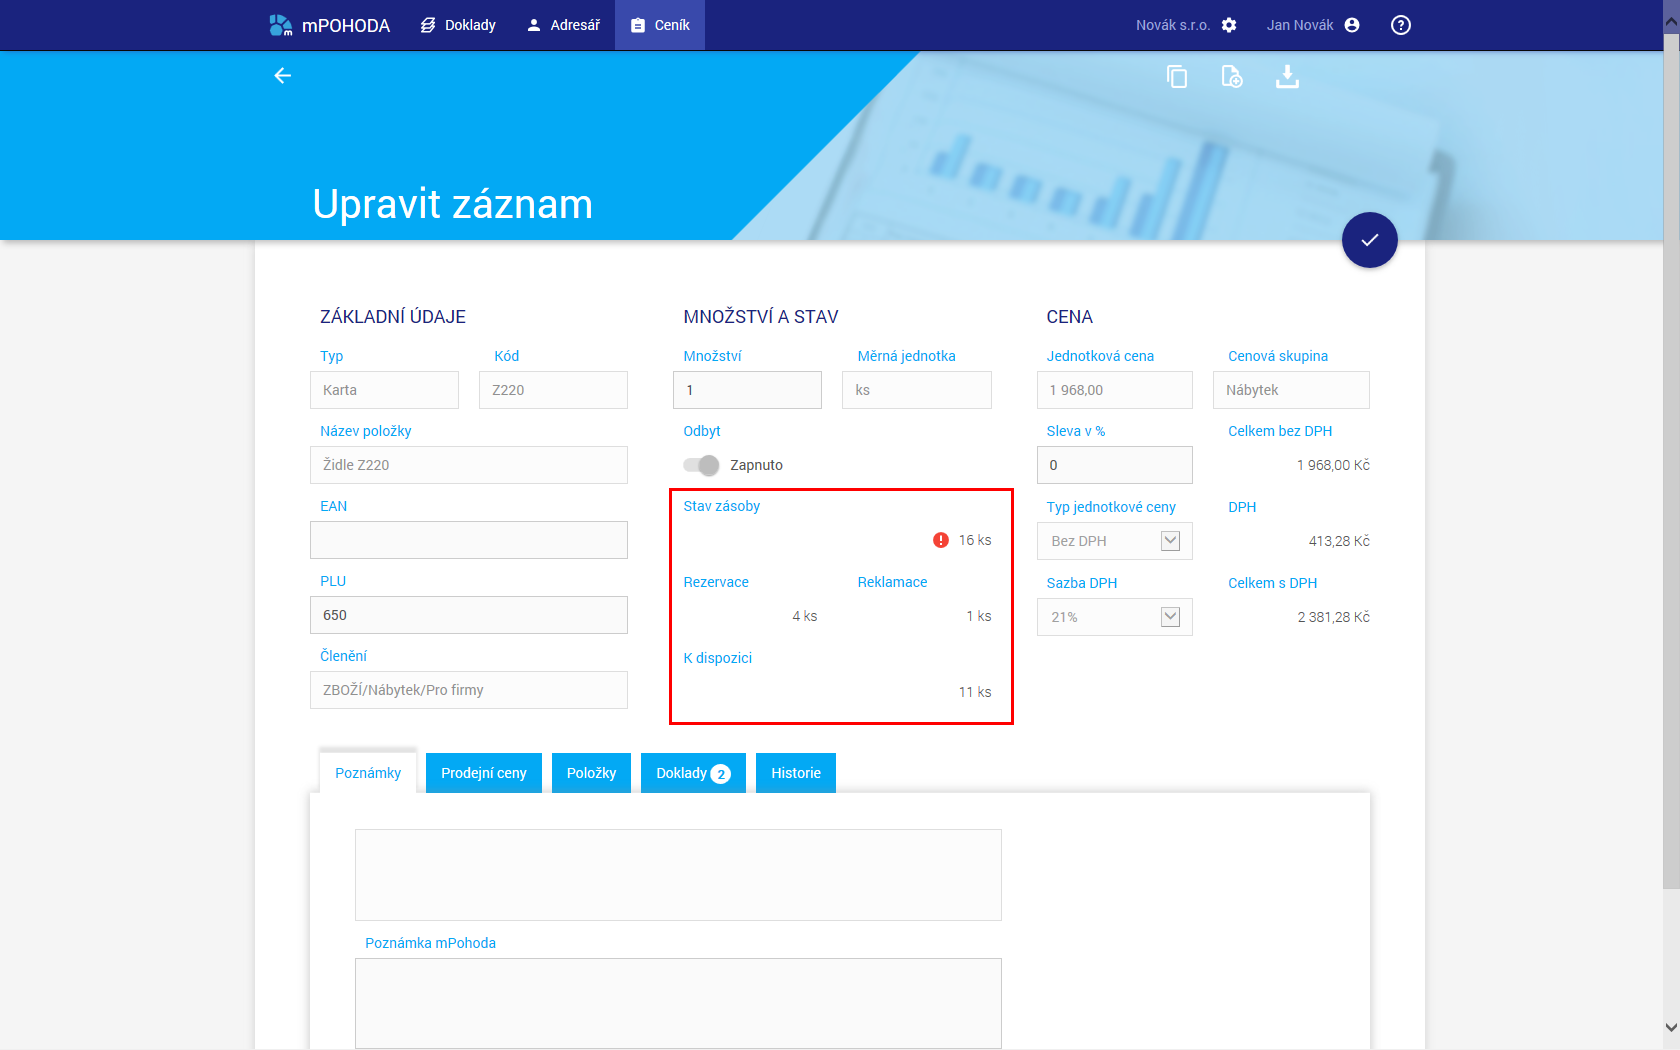
Task: Open the Doklady menu in top bar
Action: (458, 25)
